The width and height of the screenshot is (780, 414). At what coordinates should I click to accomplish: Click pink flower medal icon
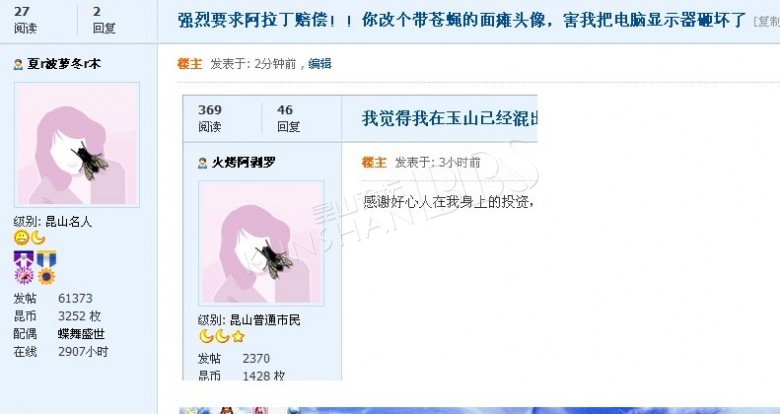click(24, 276)
